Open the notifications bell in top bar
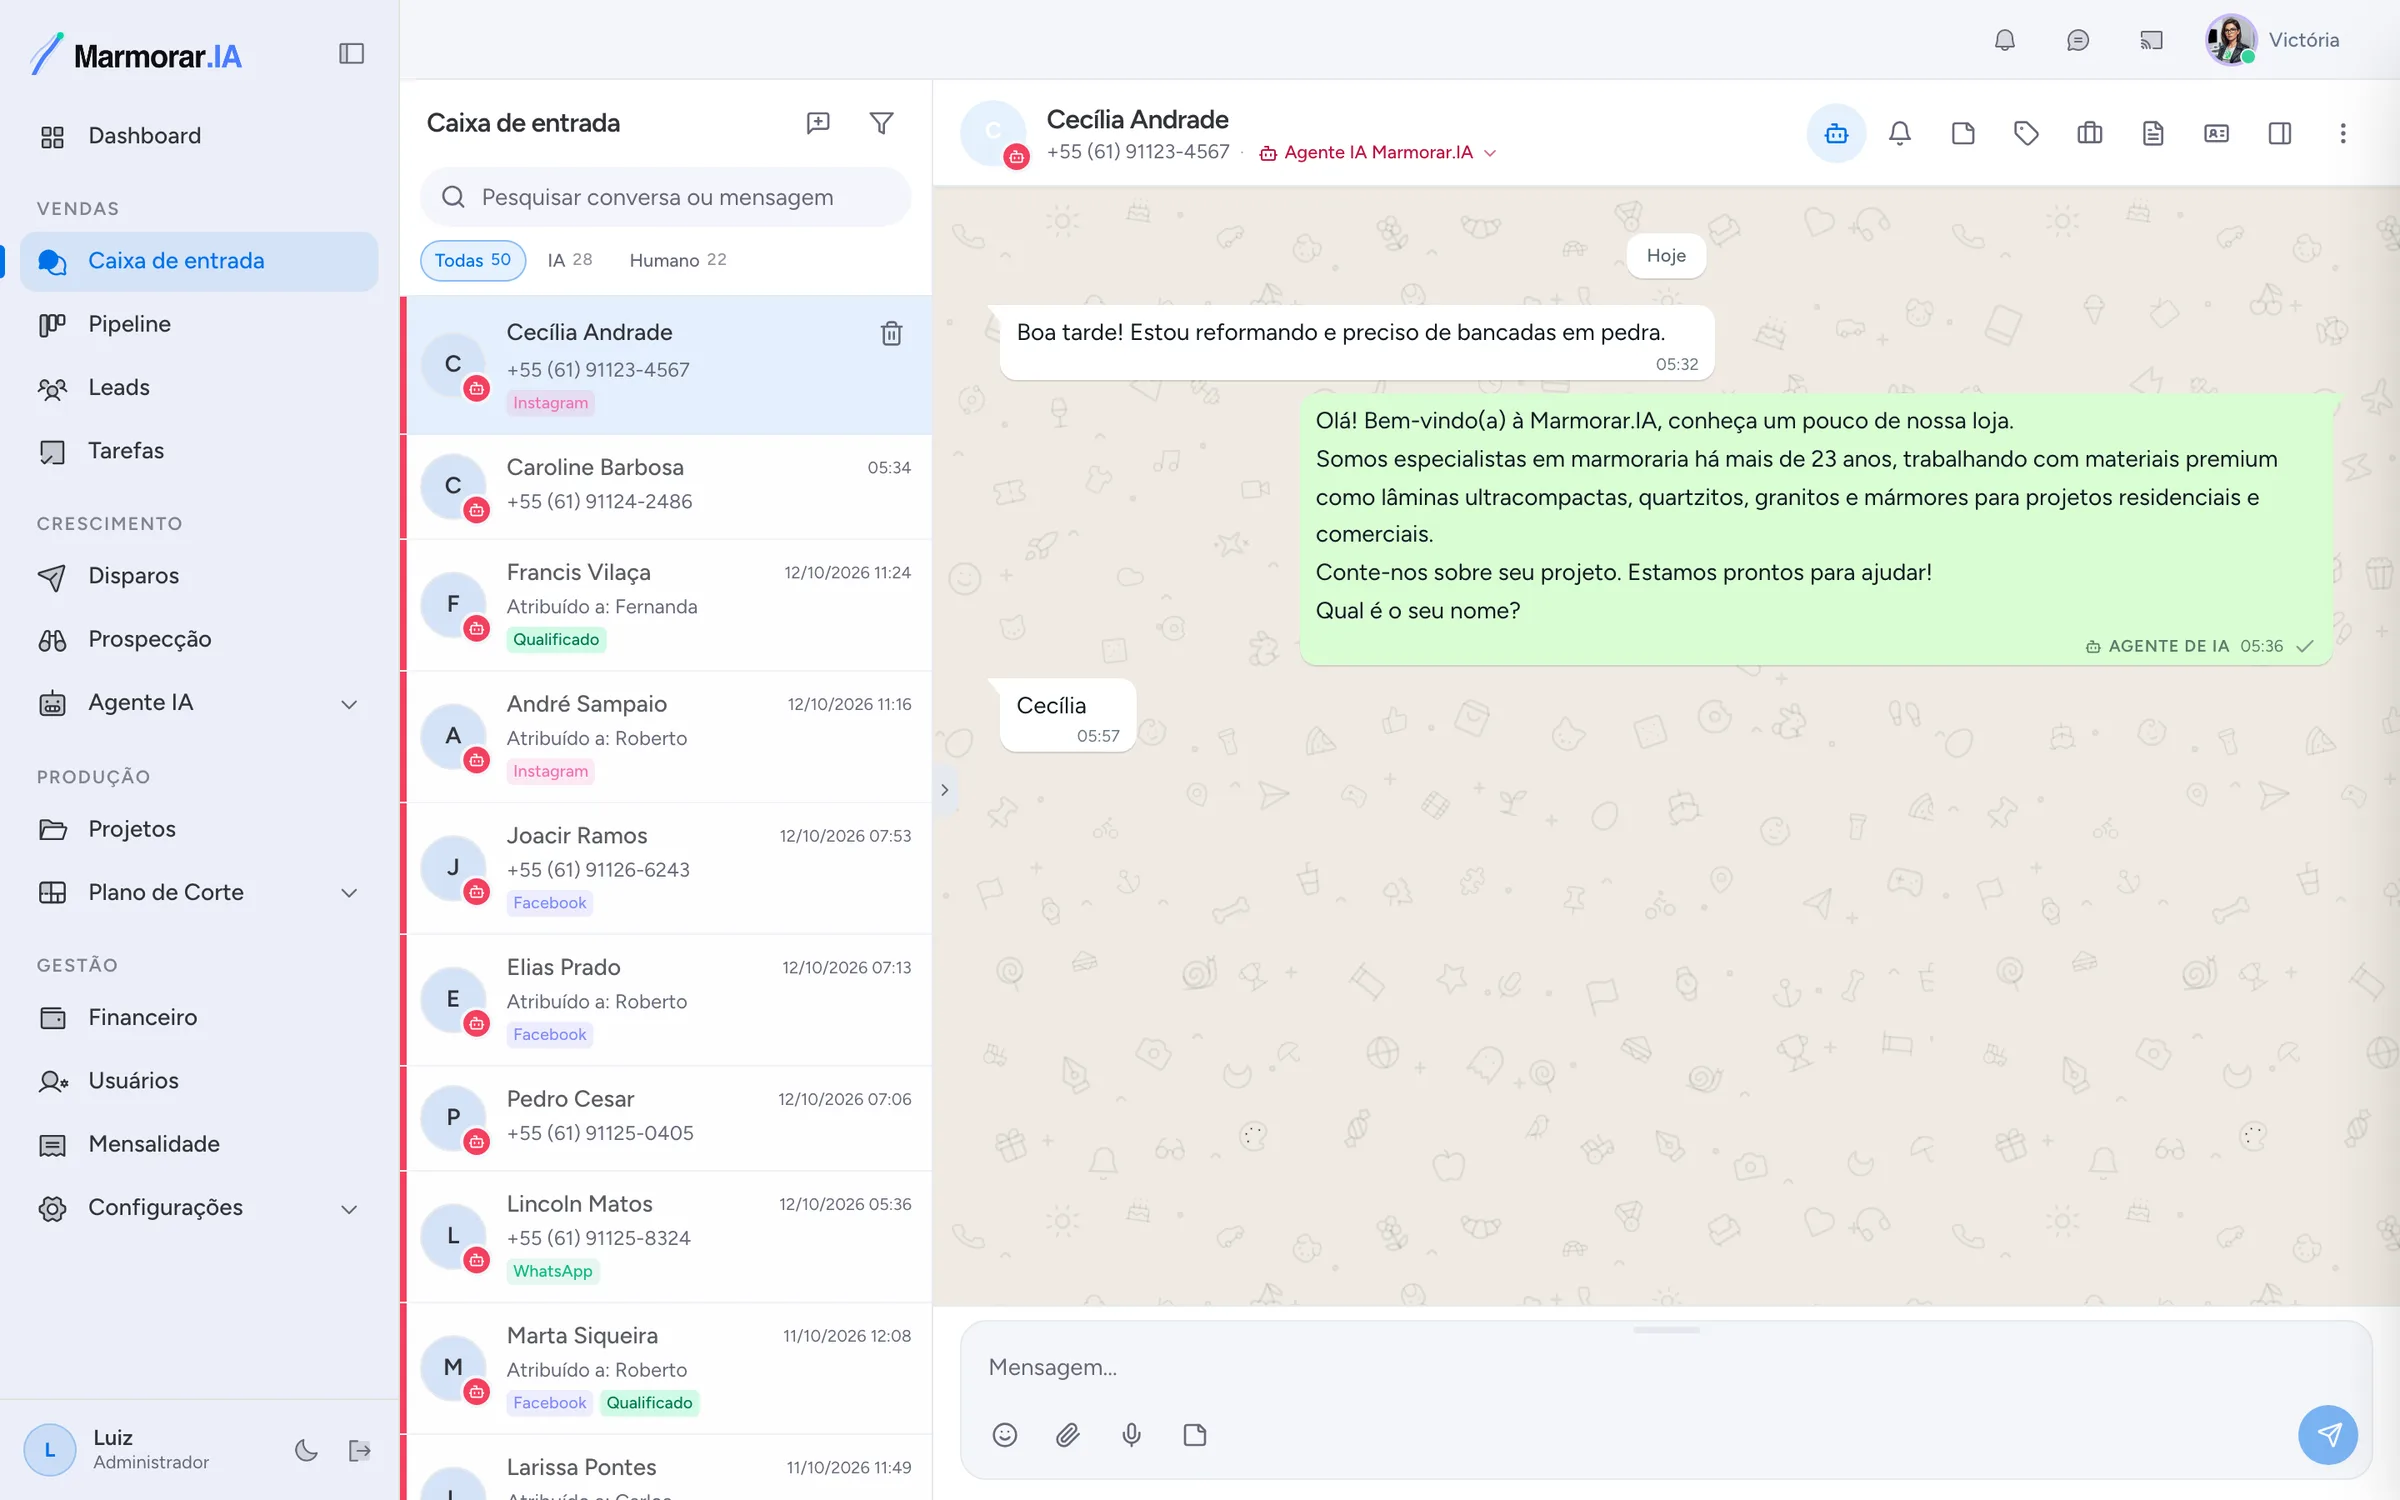This screenshot has height=1500, width=2400. (2004, 40)
